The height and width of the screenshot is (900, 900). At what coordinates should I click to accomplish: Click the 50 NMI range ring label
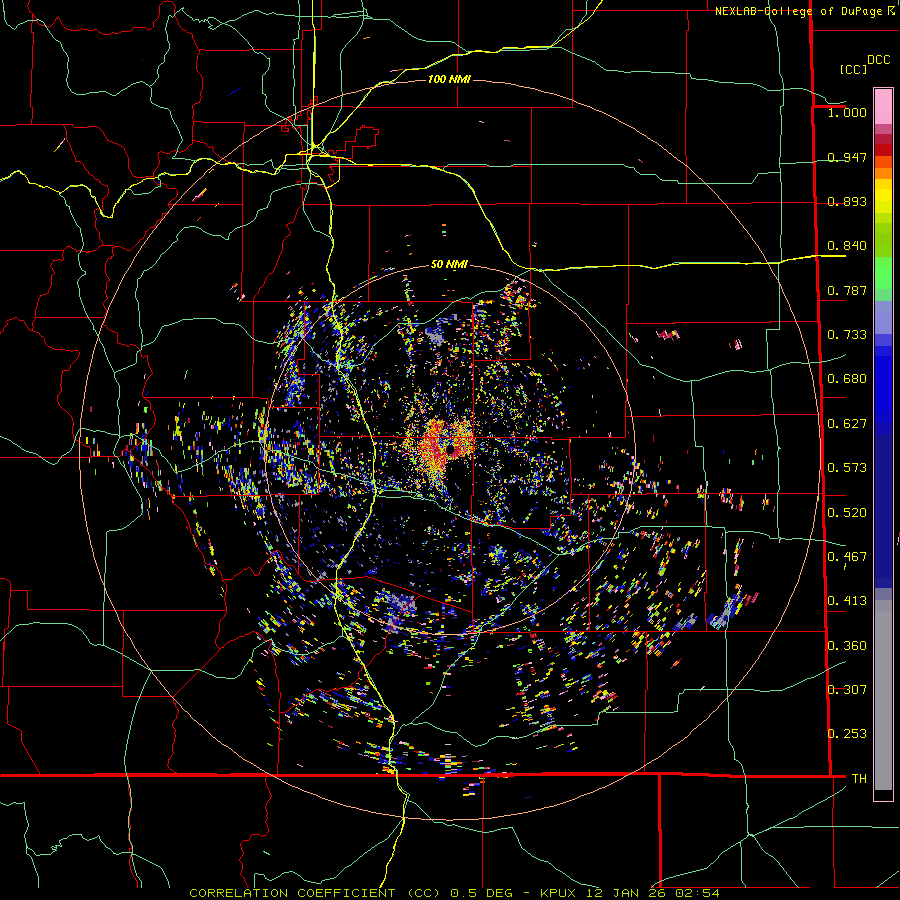tap(449, 264)
